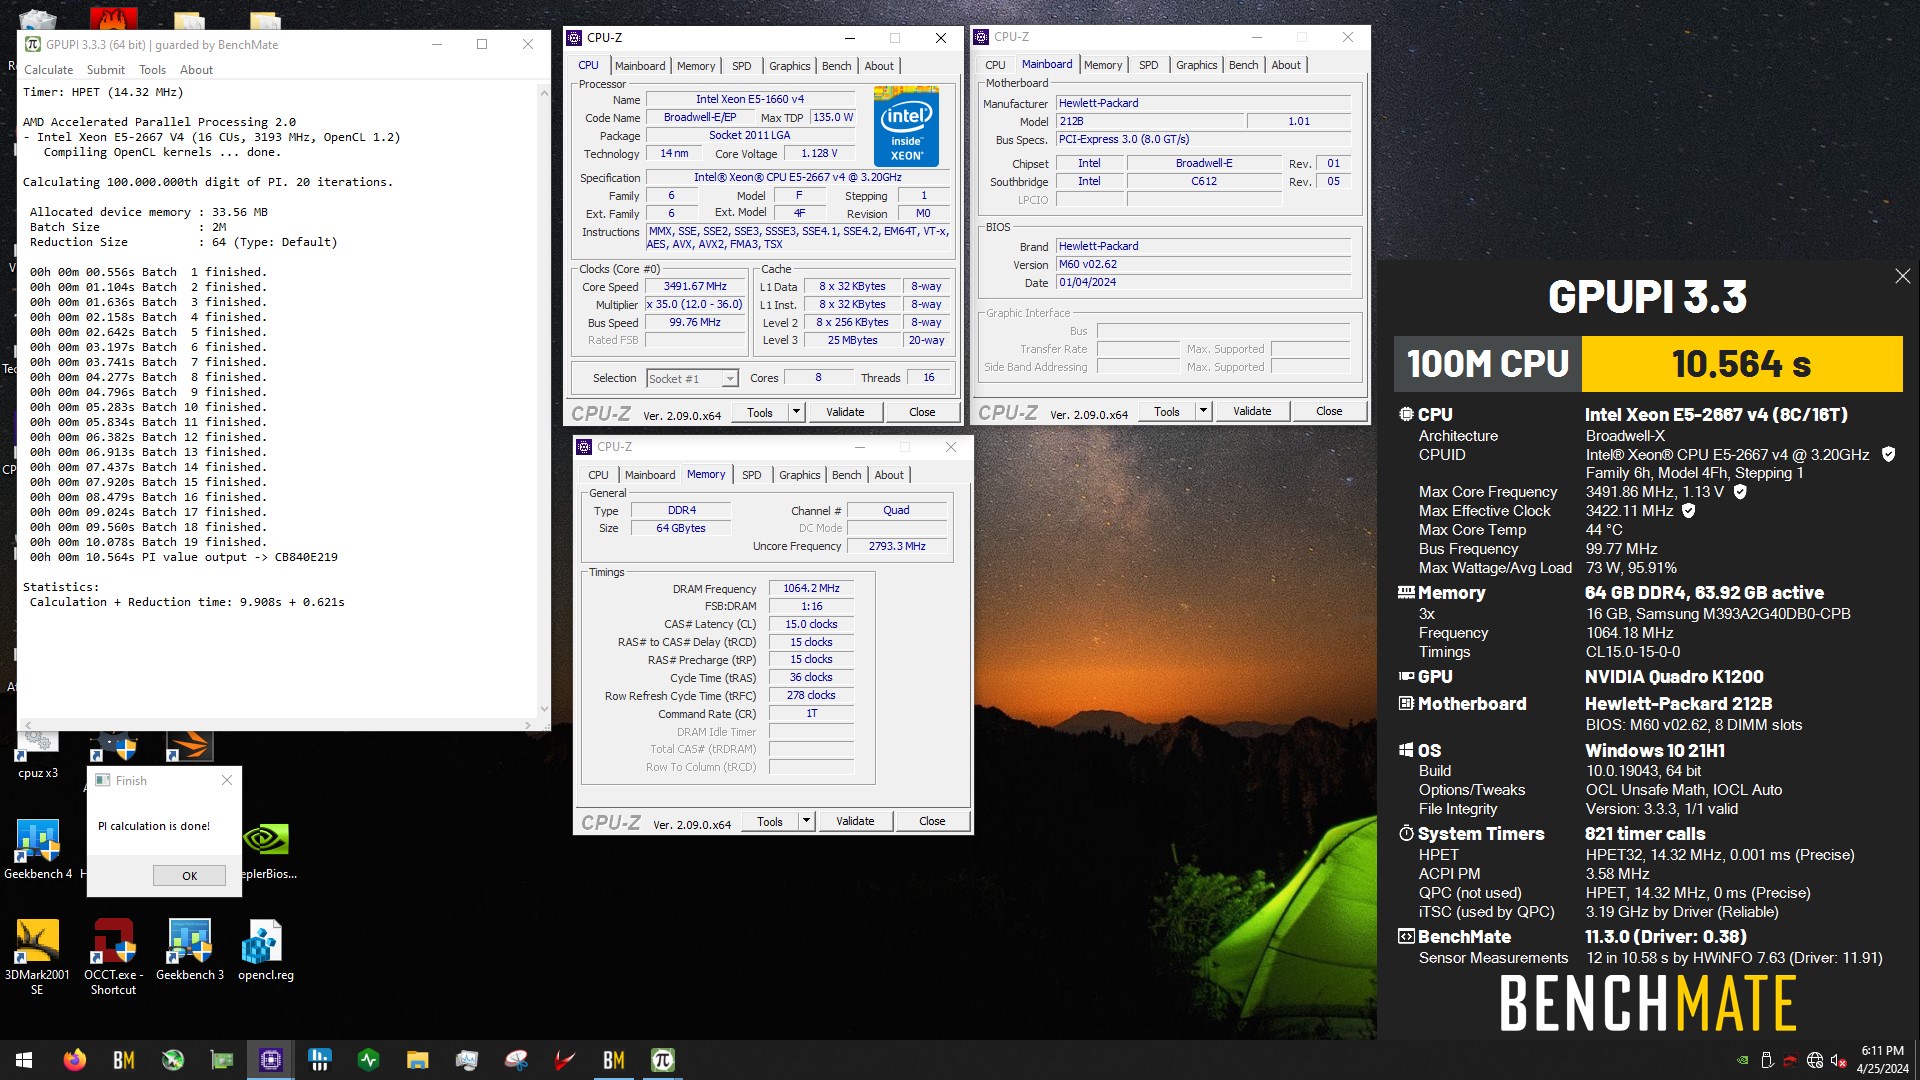Click the Core Speed 3491.67 MHz field
The height and width of the screenshot is (1080, 1920).
[695, 287]
